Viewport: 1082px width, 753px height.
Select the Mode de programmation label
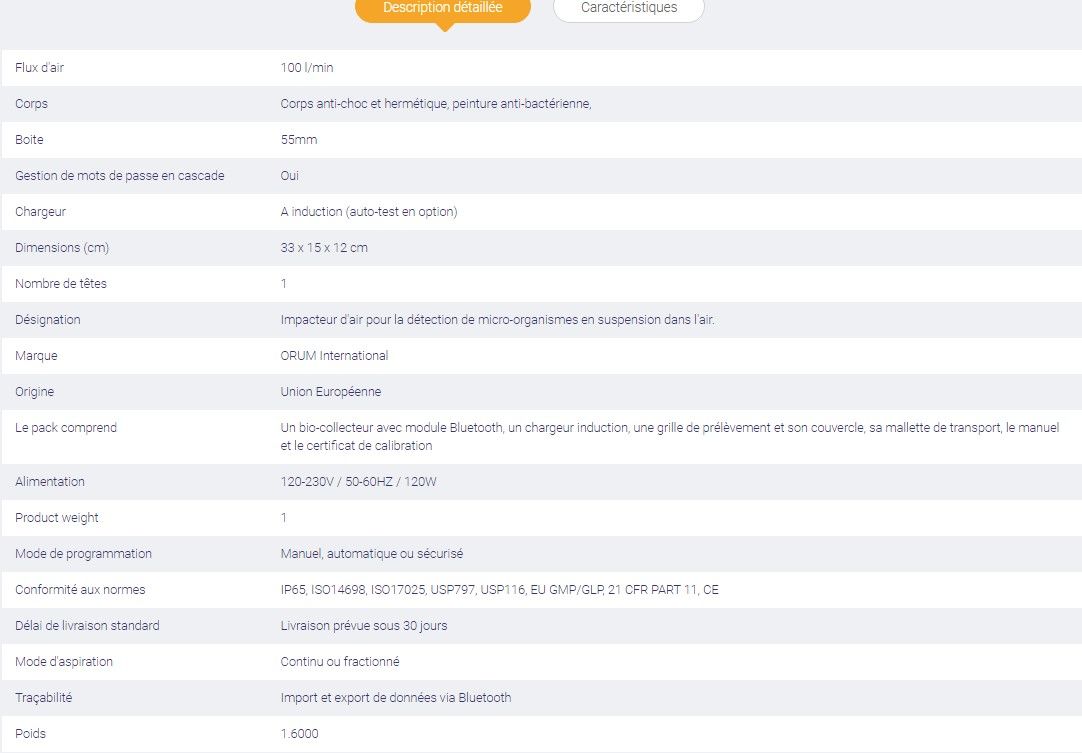(x=83, y=554)
